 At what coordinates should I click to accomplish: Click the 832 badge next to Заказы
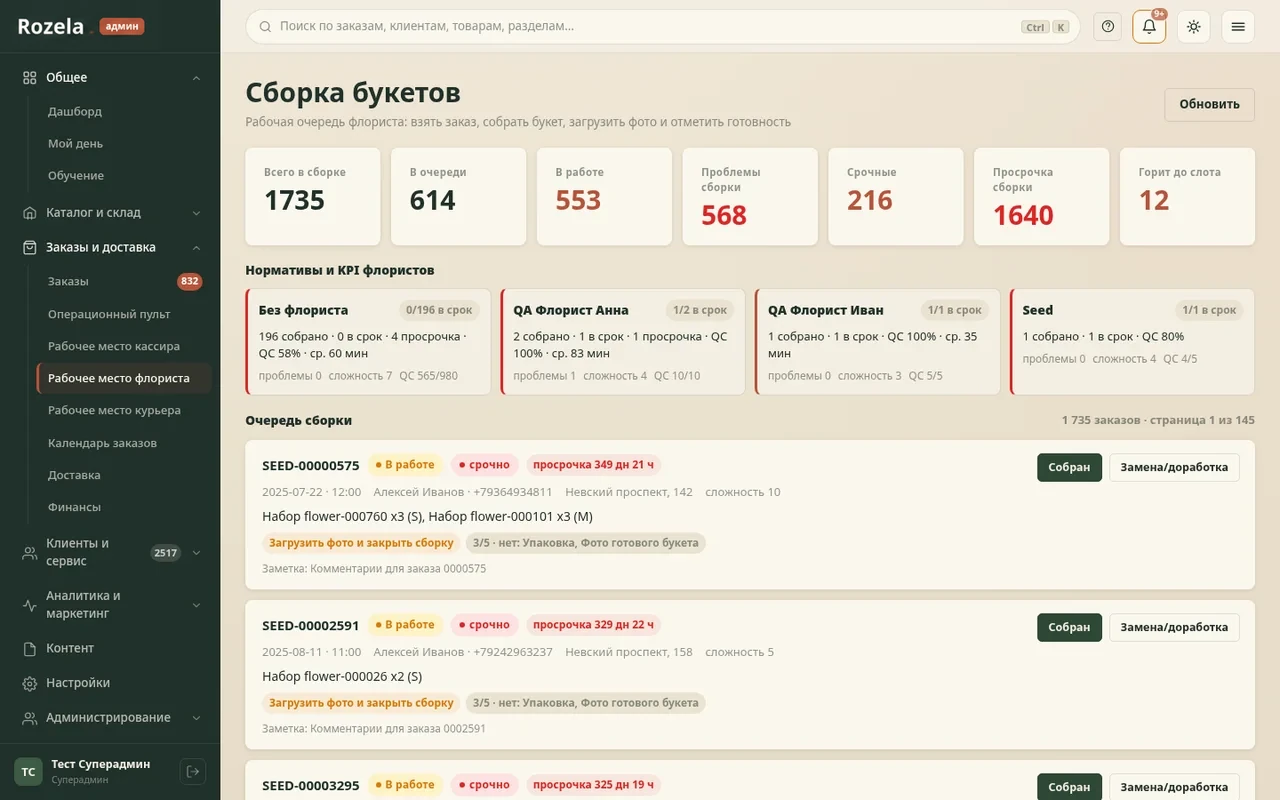(x=190, y=281)
